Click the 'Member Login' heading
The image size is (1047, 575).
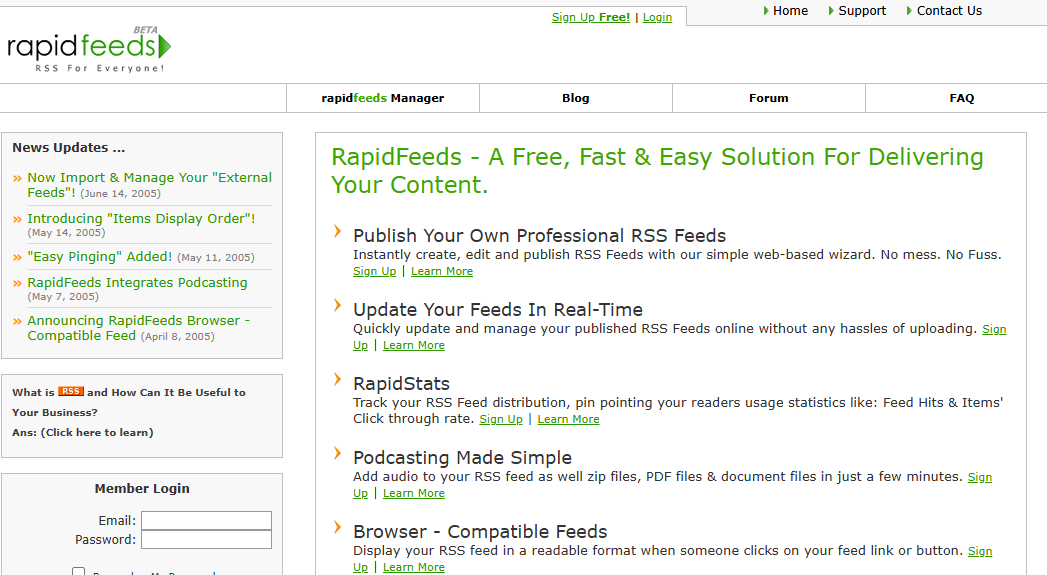tap(142, 489)
